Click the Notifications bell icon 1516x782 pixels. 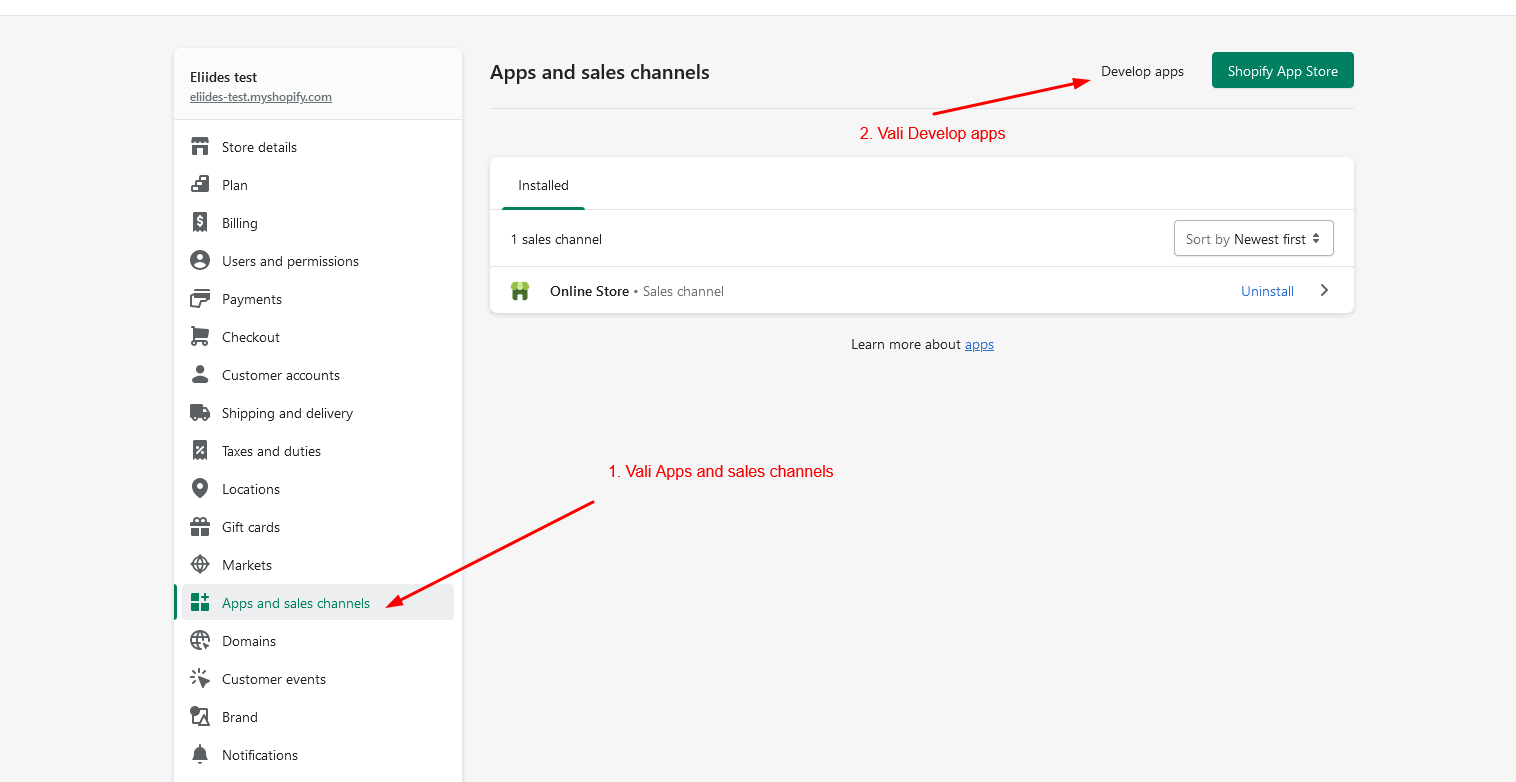[x=200, y=755]
